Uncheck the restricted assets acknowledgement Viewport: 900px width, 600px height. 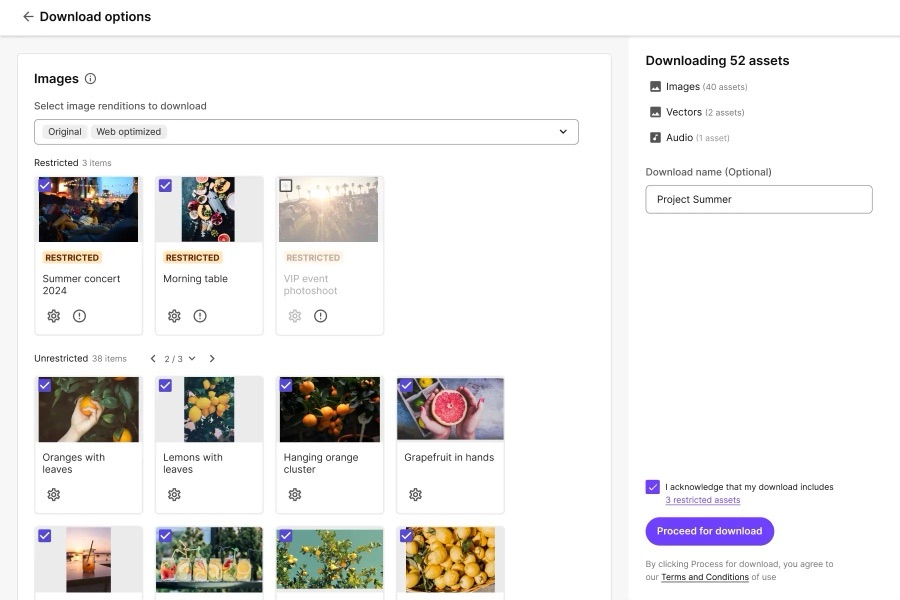(x=653, y=487)
